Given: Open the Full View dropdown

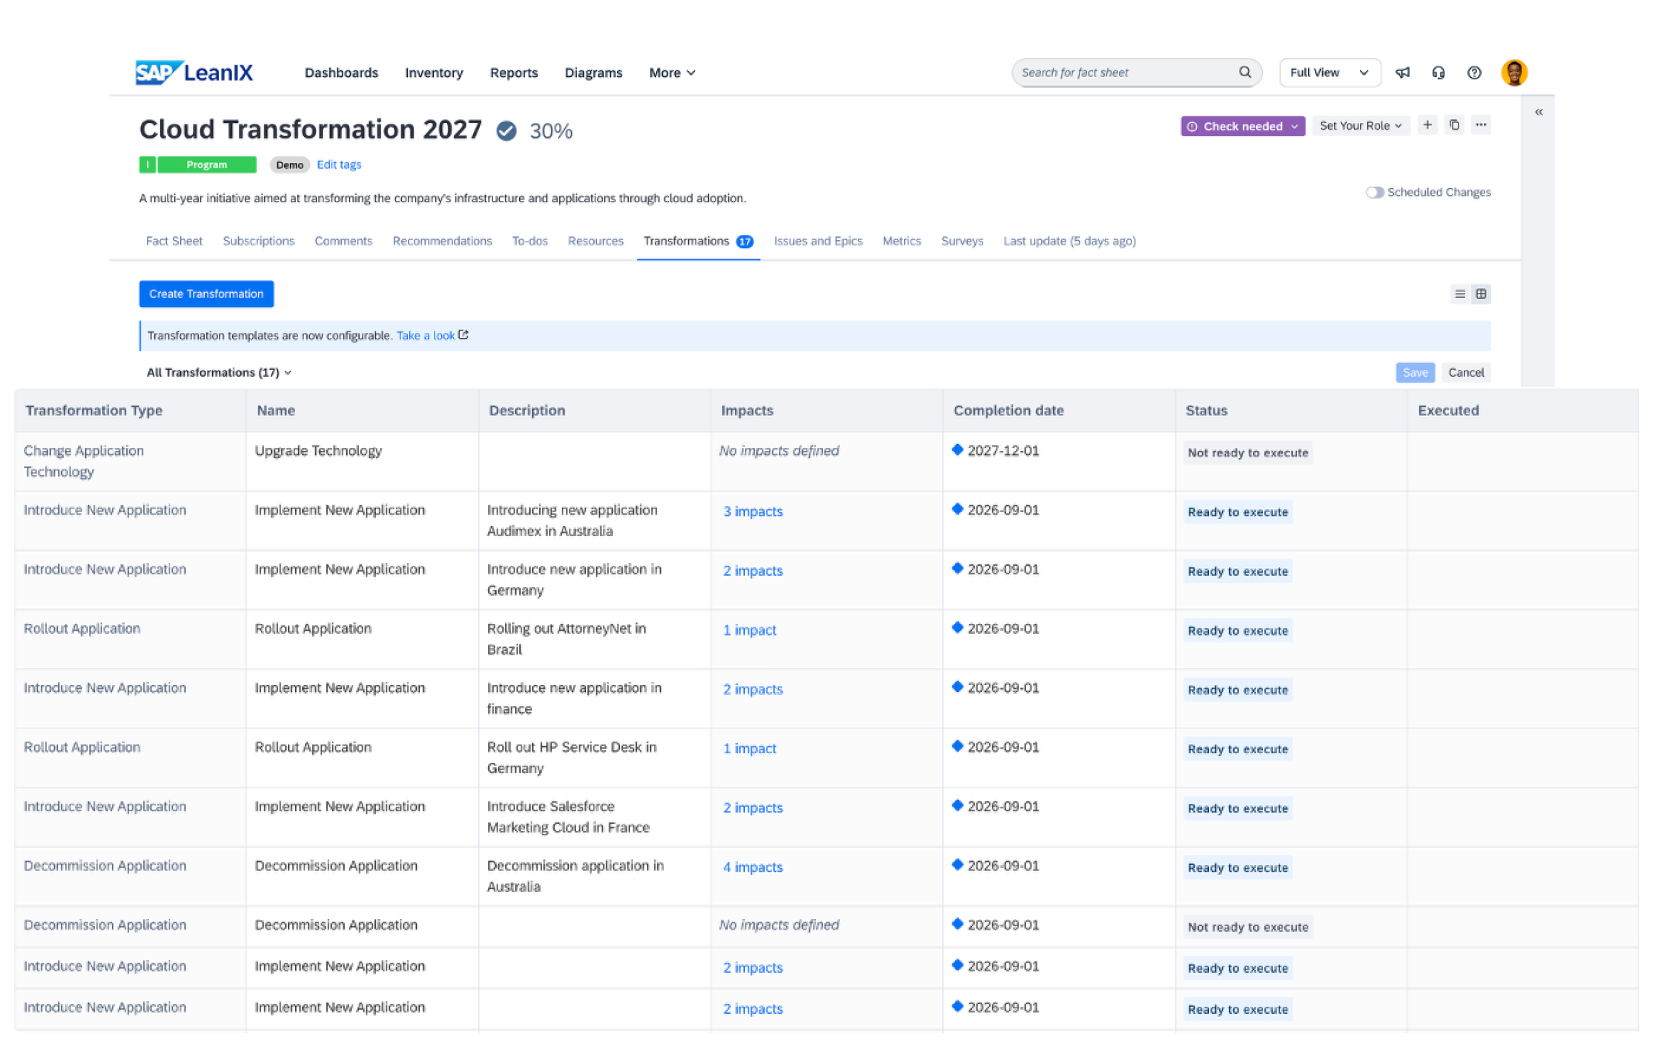Looking at the screenshot, I should point(1329,73).
